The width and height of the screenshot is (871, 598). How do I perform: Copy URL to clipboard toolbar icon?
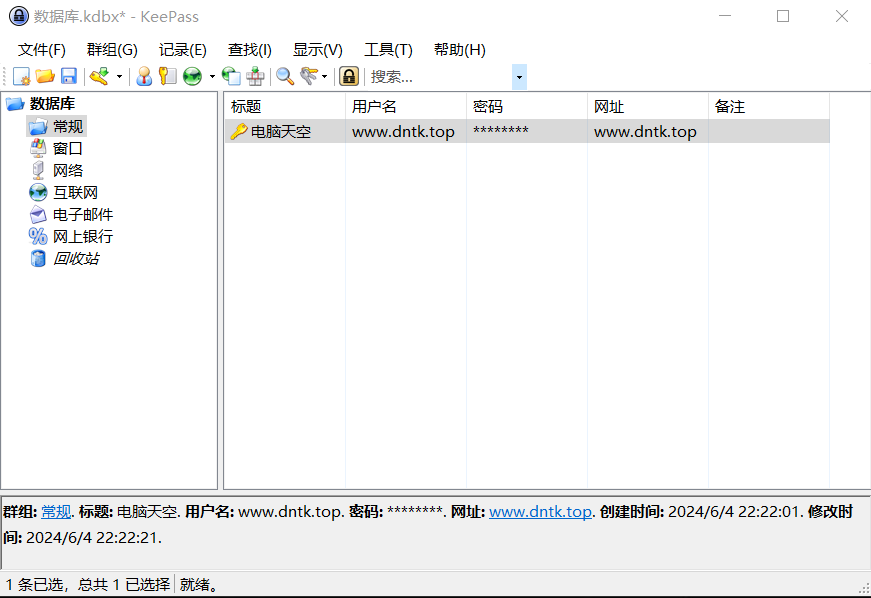[x=231, y=76]
